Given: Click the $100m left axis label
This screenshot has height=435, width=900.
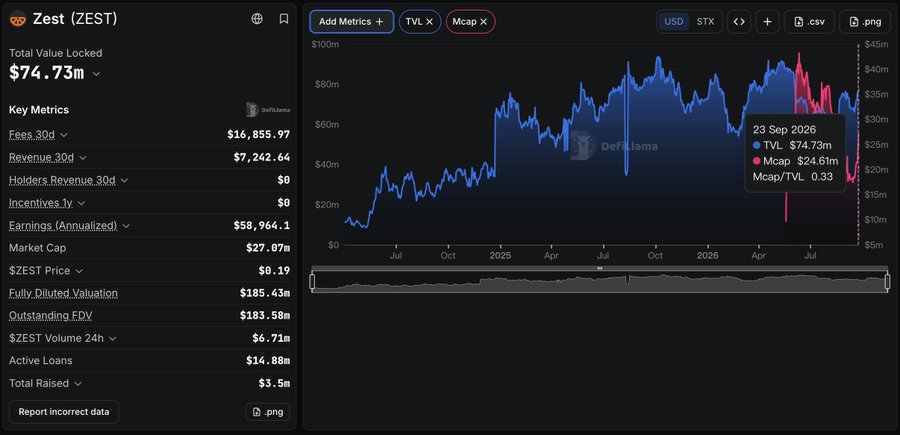Looking at the screenshot, I should coord(325,44).
